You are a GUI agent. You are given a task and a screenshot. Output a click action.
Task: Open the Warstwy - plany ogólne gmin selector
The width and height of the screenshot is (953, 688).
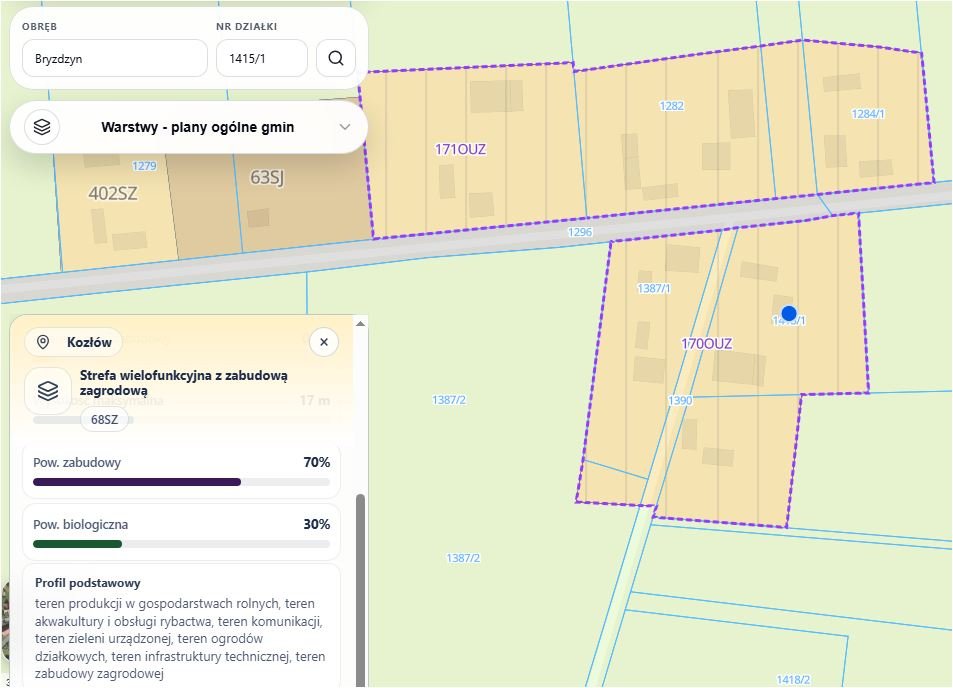[x=189, y=127]
